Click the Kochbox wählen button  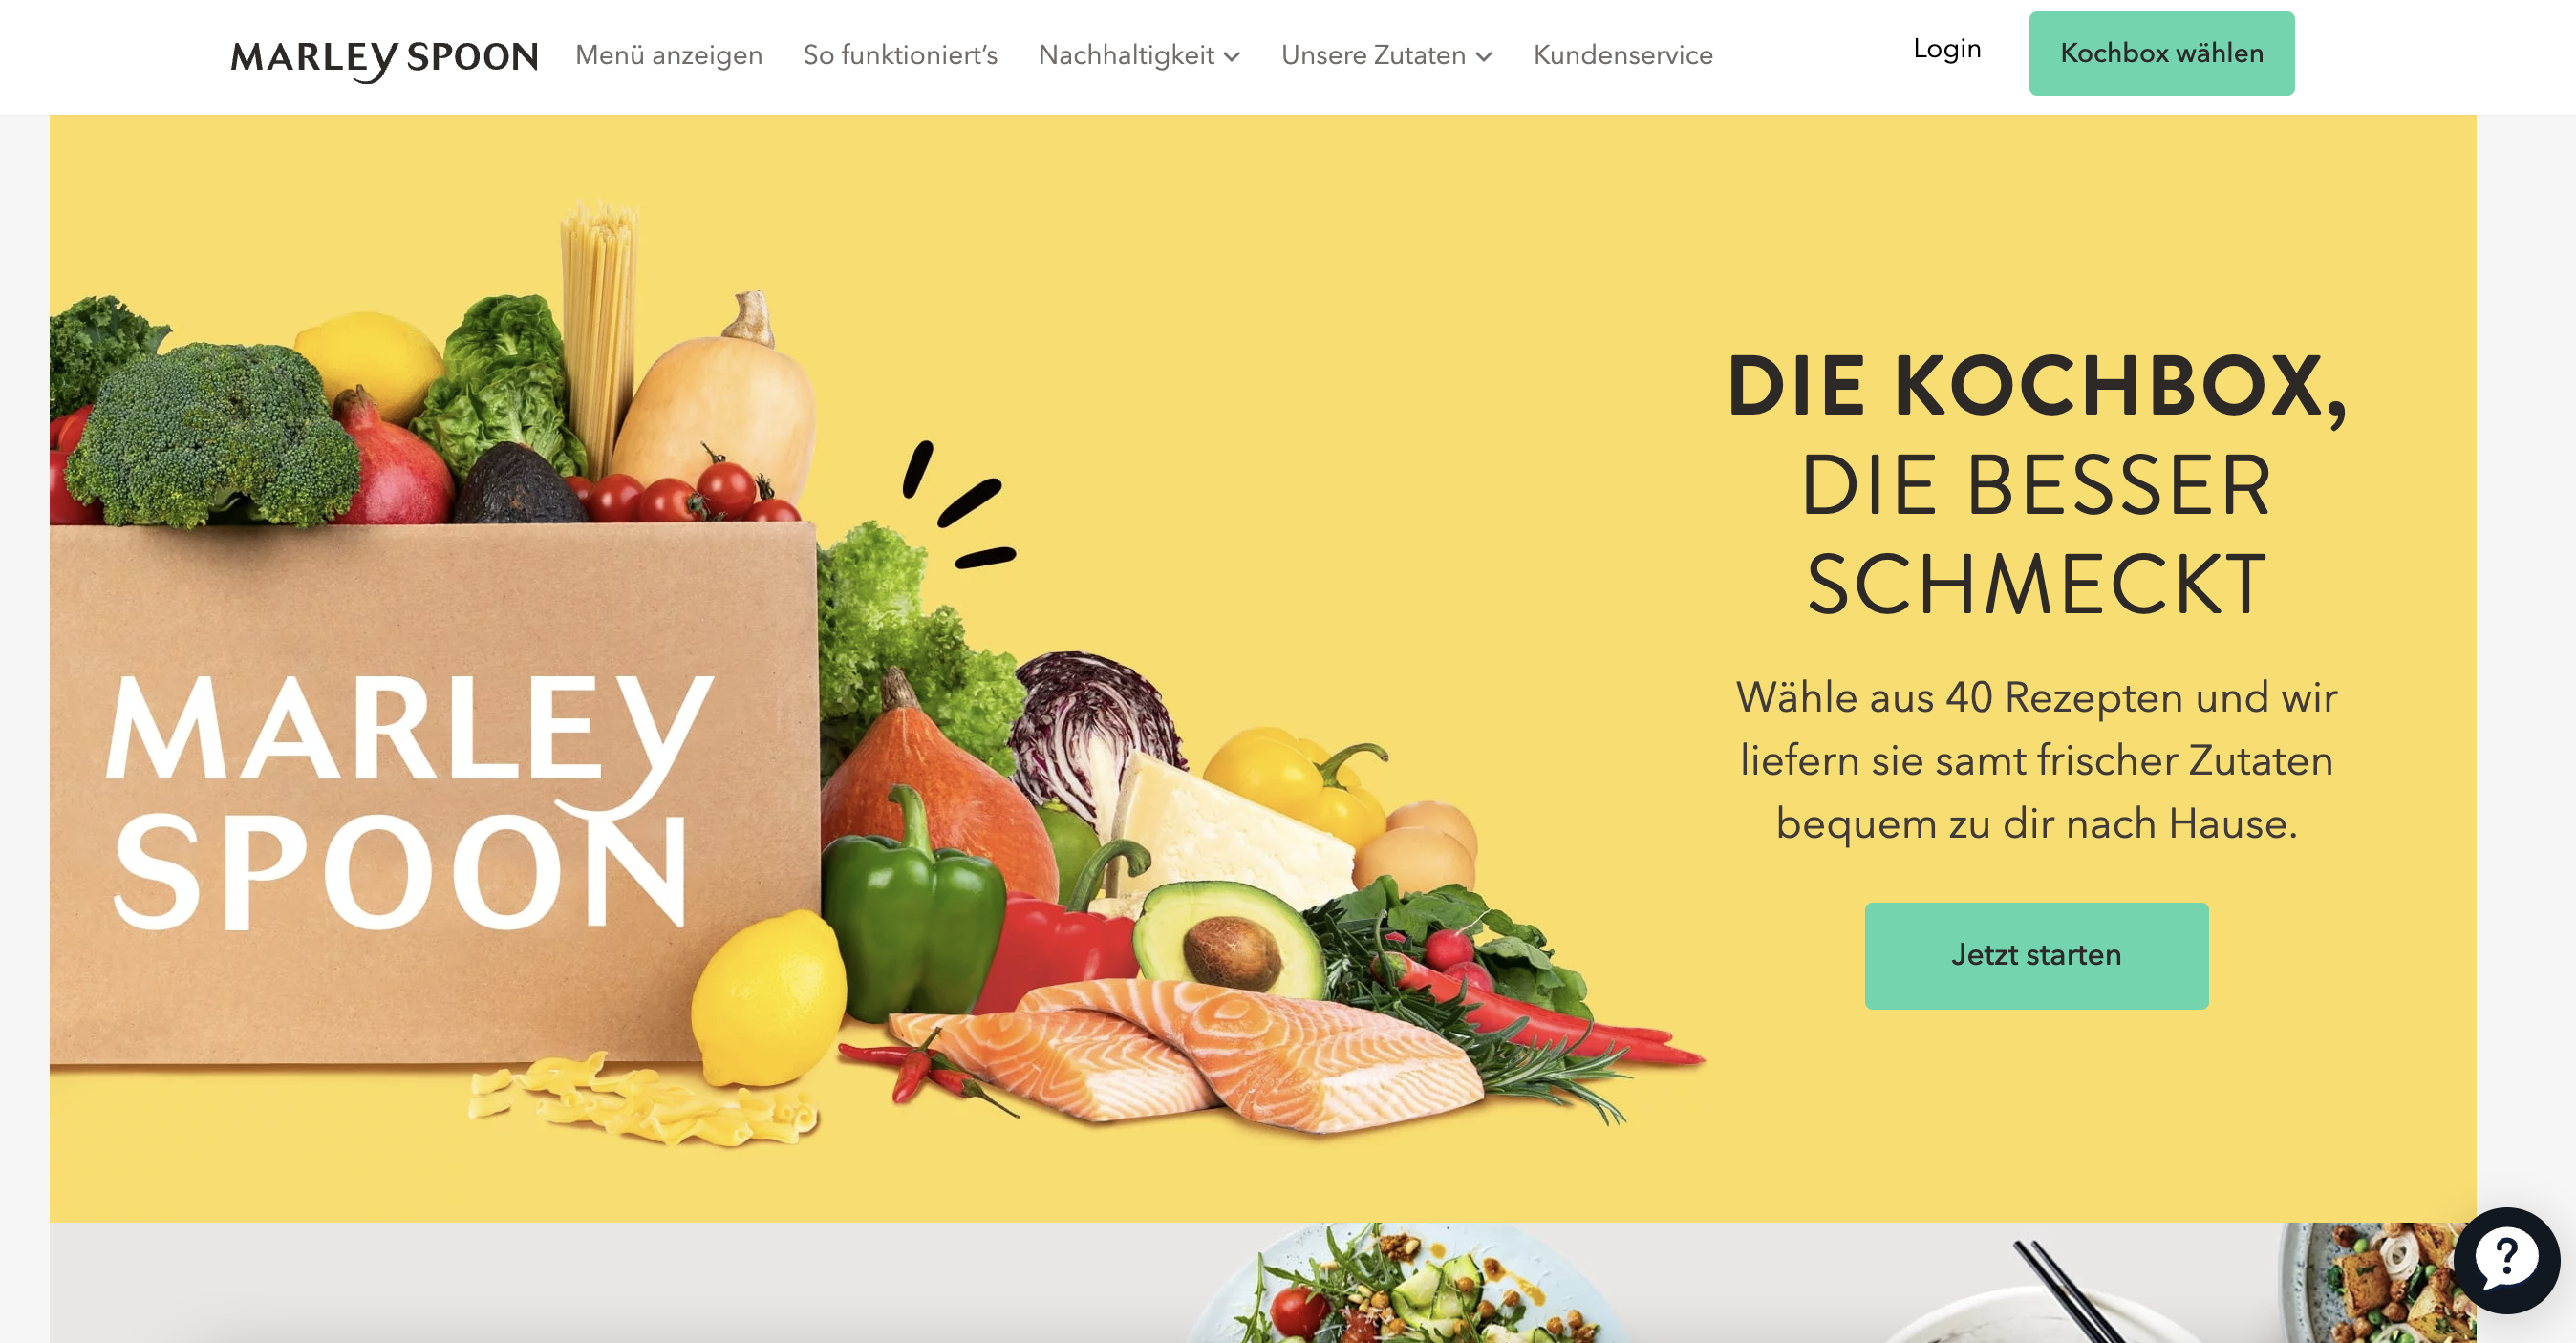(x=2161, y=53)
